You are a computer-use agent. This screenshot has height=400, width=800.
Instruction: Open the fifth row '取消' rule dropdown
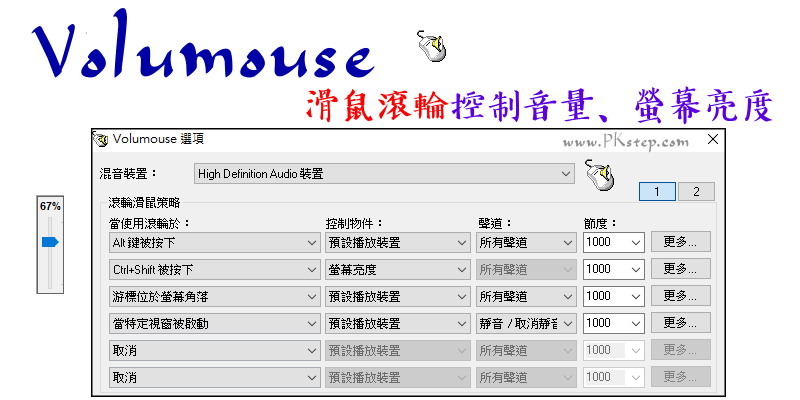(215, 351)
